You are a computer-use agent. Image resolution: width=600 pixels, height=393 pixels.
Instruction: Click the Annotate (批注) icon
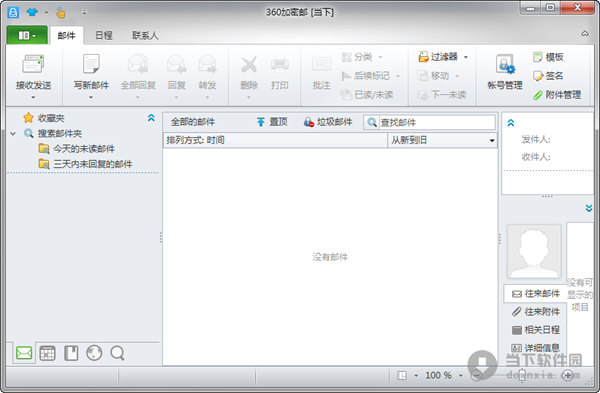[x=321, y=64]
